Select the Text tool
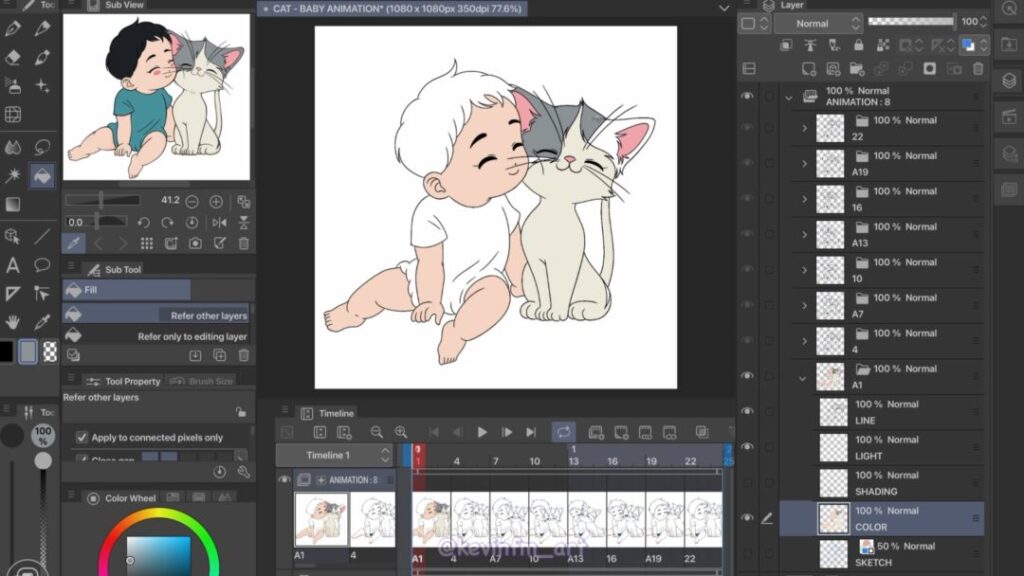This screenshot has width=1024, height=576. tap(13, 265)
